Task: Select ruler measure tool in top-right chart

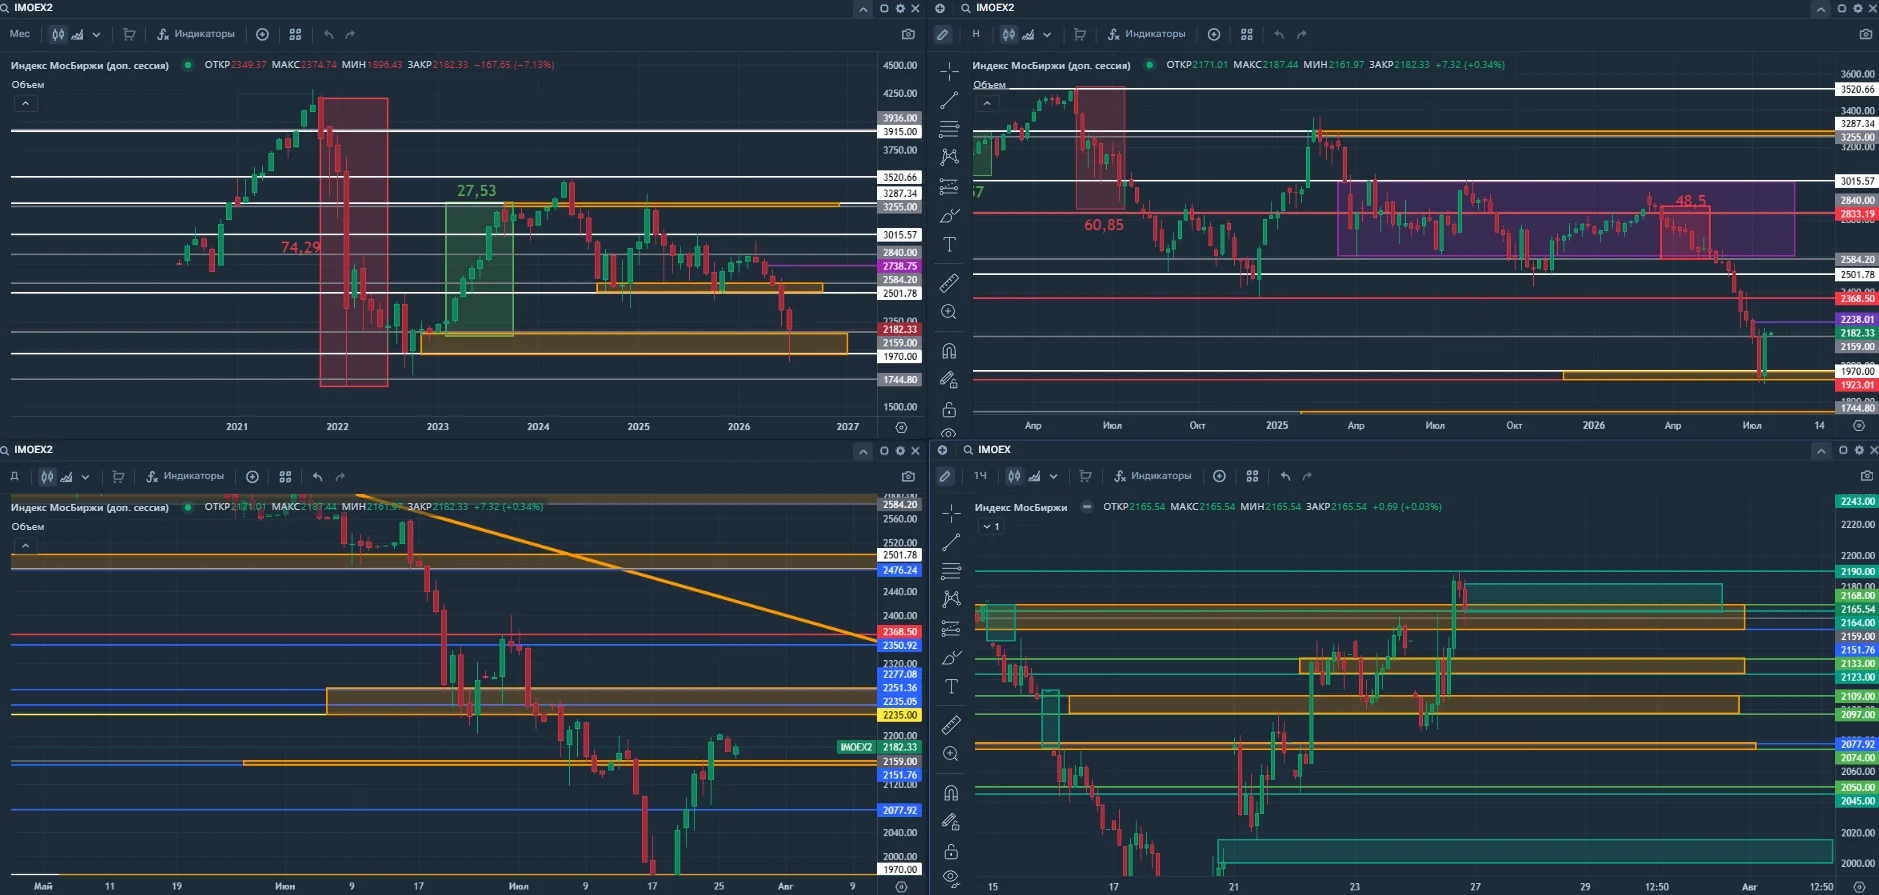Action: coord(950,283)
